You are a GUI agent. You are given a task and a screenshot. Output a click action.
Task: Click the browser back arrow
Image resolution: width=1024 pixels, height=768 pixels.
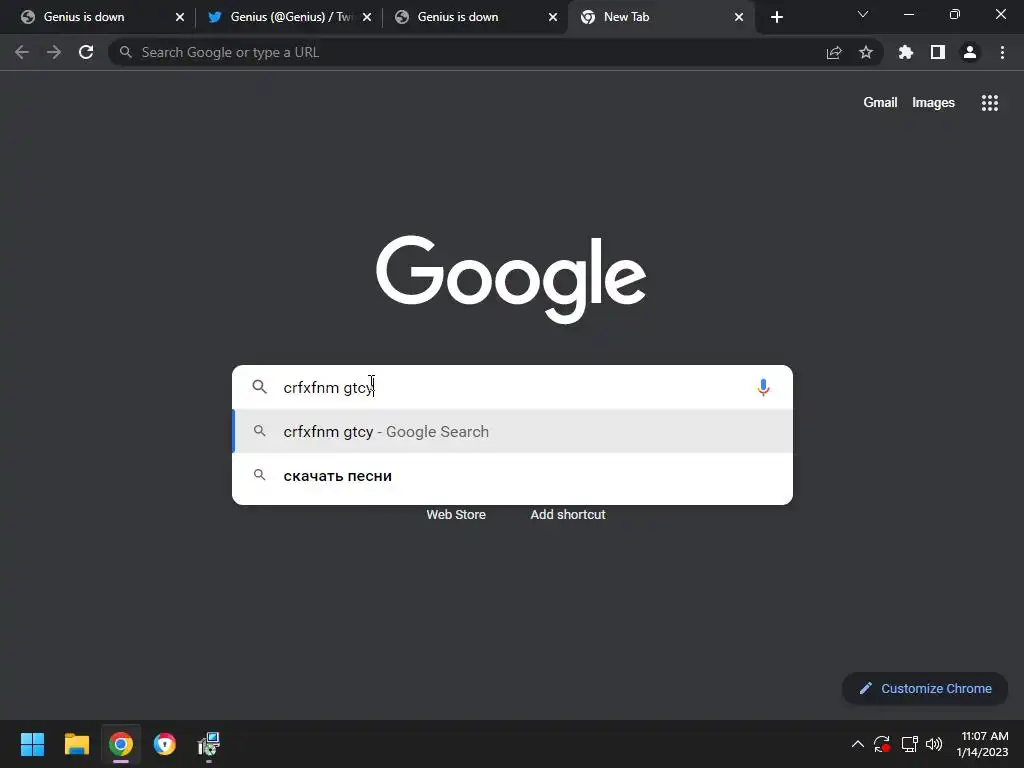tap(22, 52)
